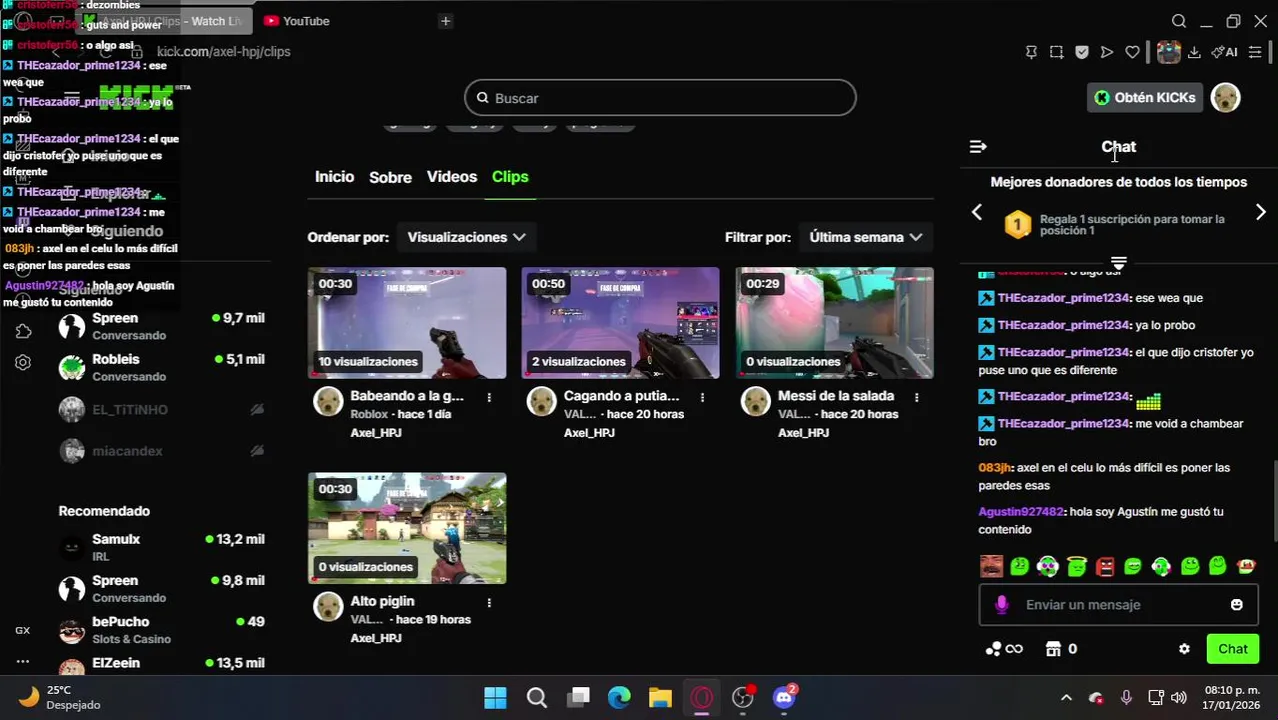Viewport: 1278px width, 720px height.
Task: Go to the Inicio channel tab
Action: tap(334, 177)
